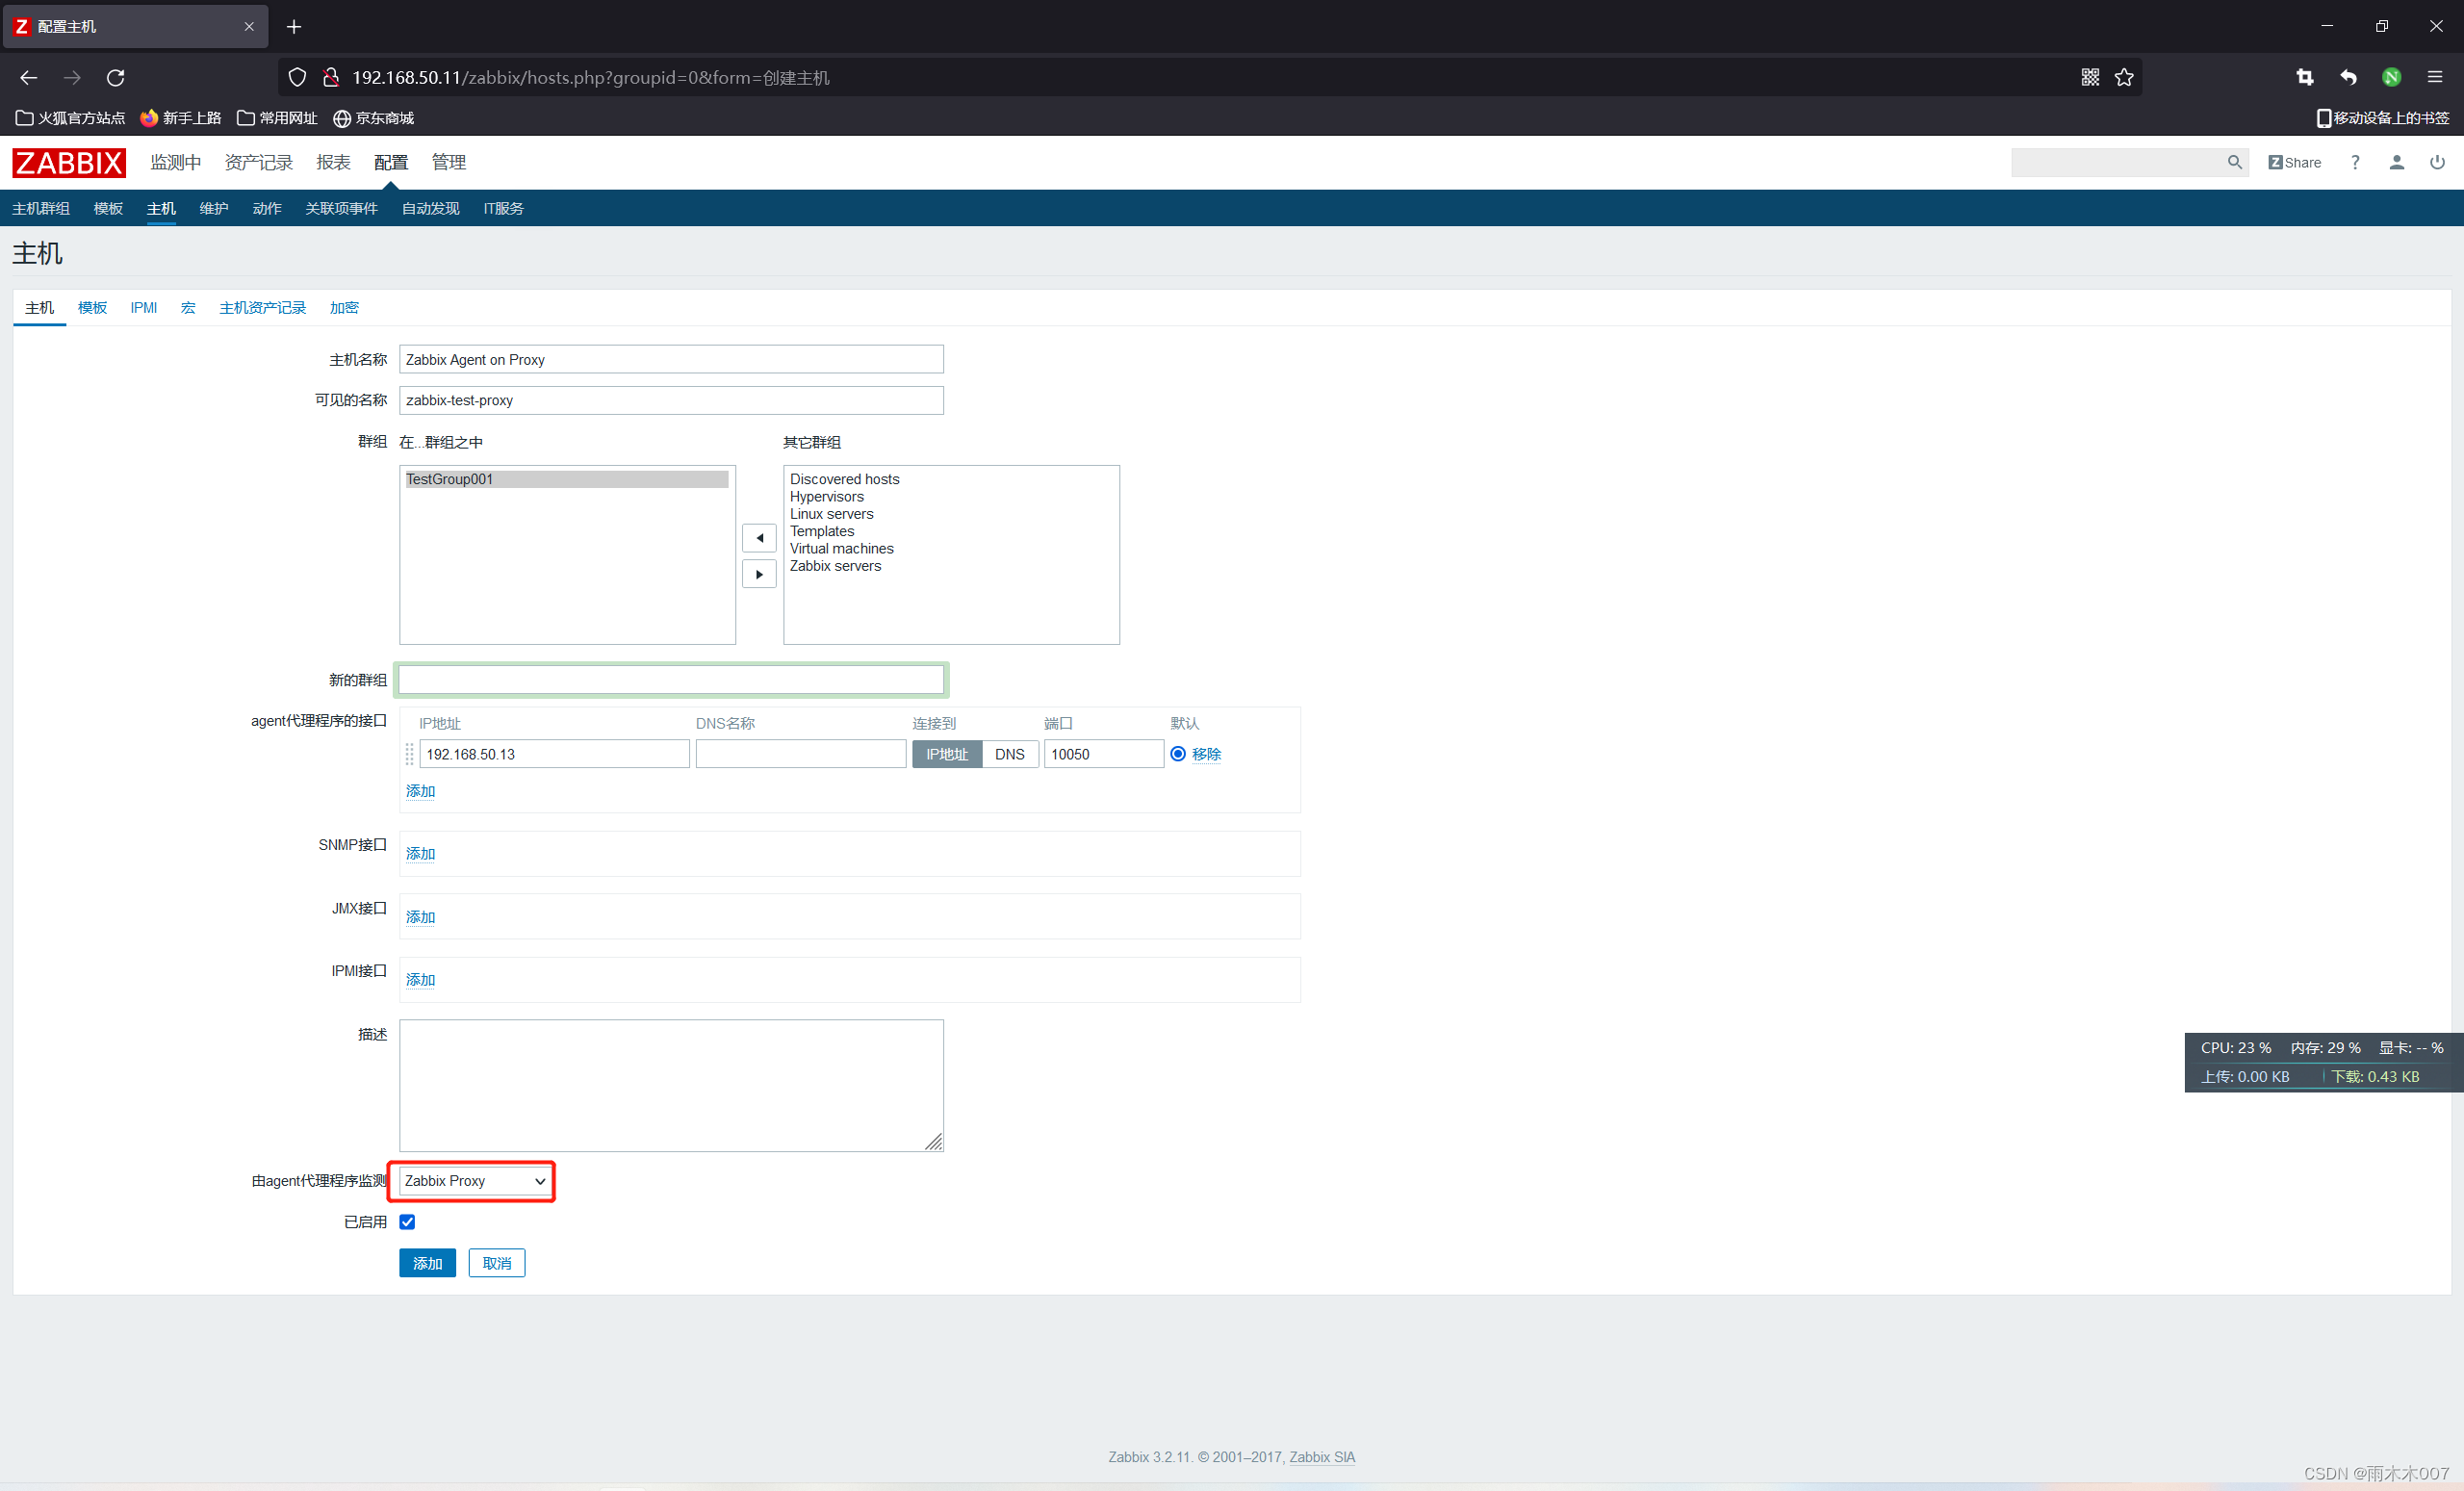Open the Firefox hamburger menu
Image resolution: width=2464 pixels, height=1491 pixels.
pyautogui.click(x=2435, y=77)
